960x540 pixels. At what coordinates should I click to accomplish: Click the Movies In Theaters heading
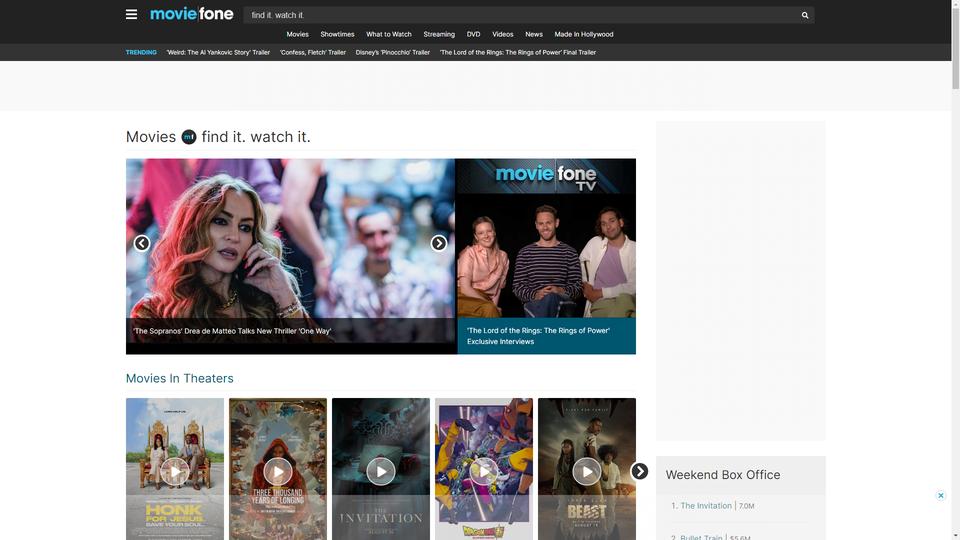[x=179, y=378]
